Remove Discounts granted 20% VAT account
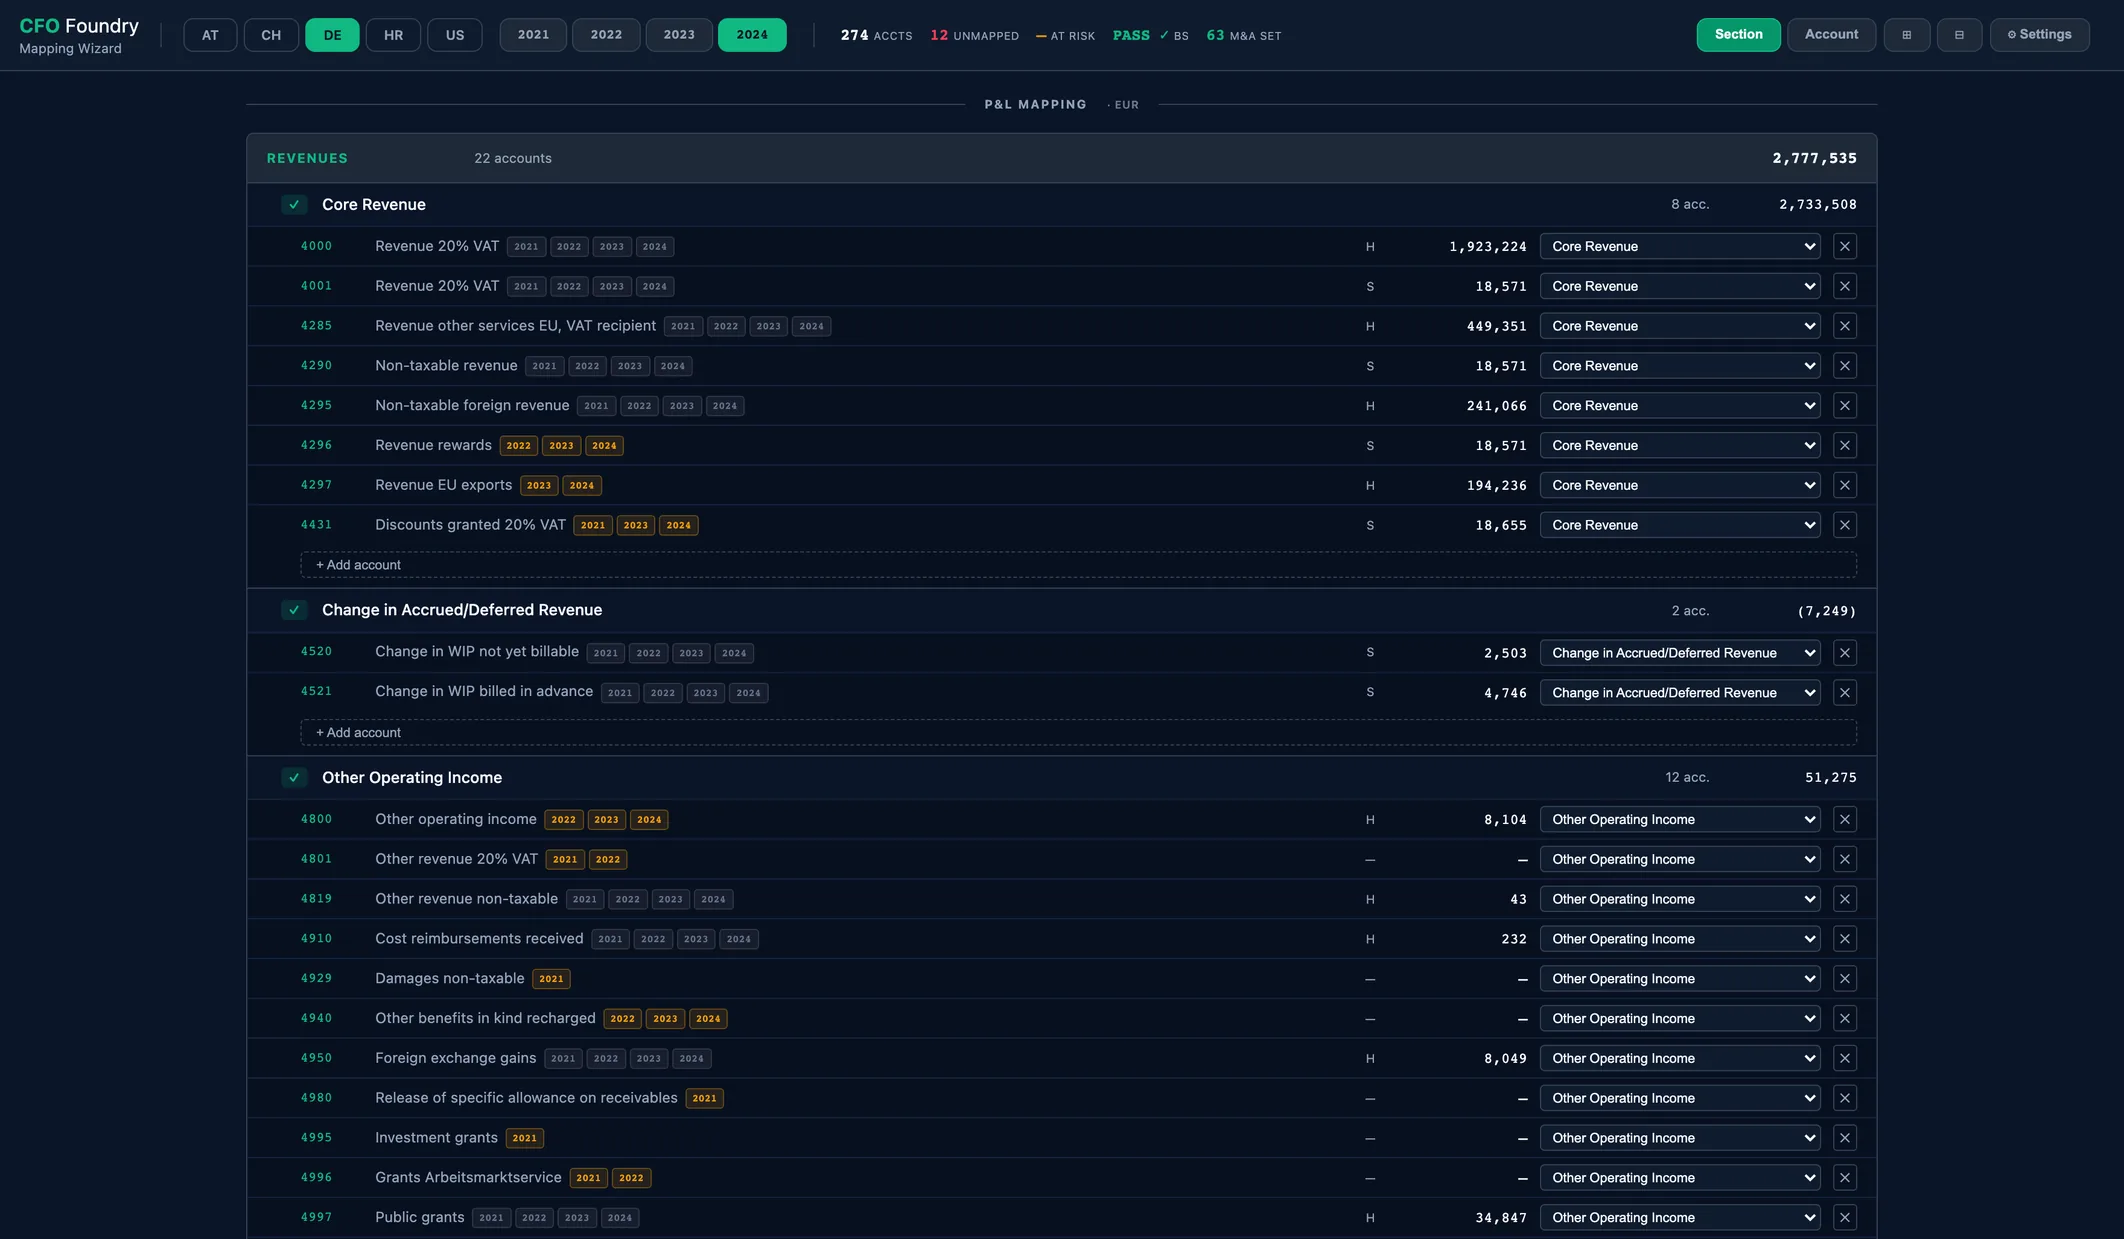 [x=1845, y=525]
